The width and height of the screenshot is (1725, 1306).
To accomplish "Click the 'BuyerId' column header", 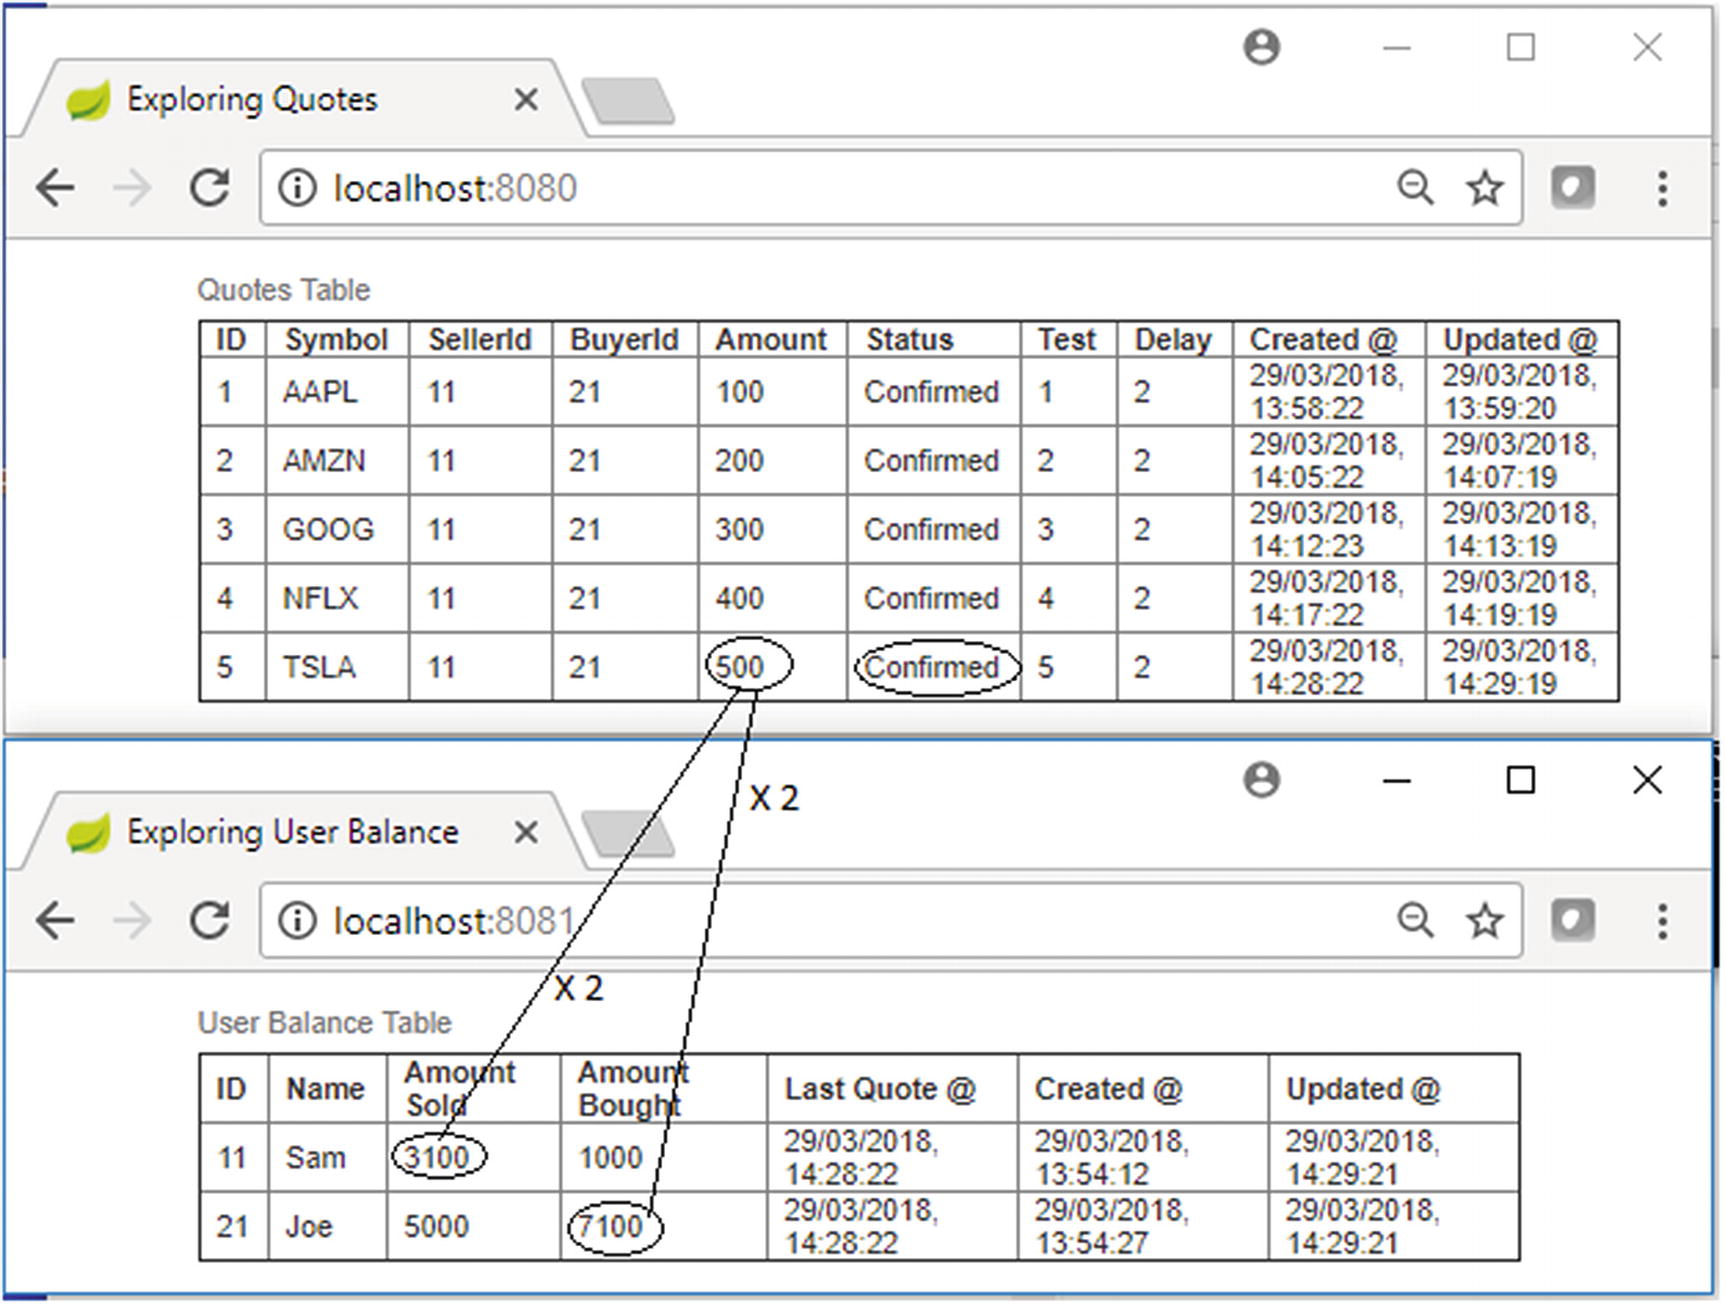I will coord(624,340).
